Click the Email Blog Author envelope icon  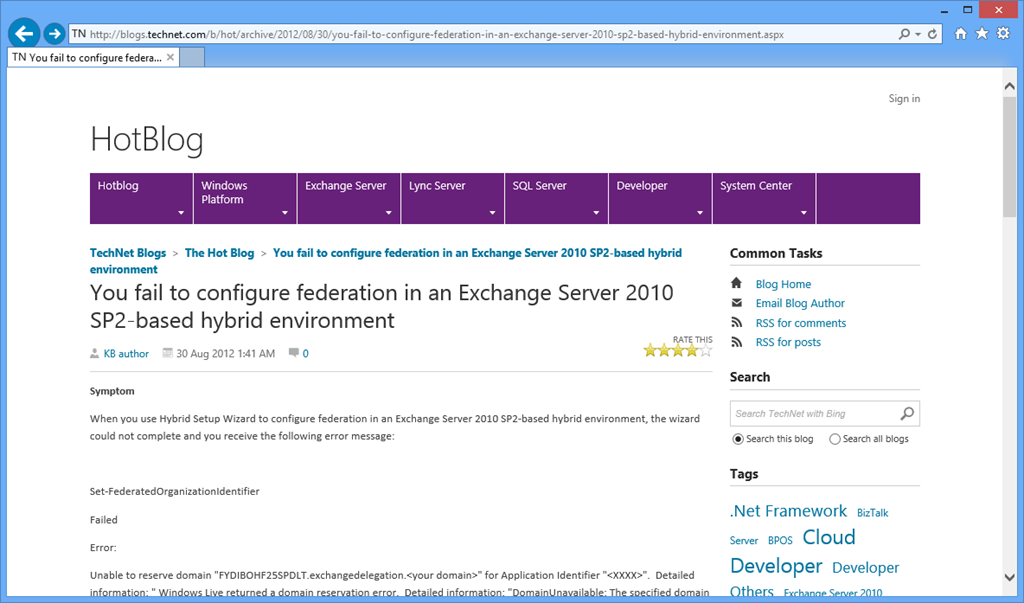(x=737, y=302)
